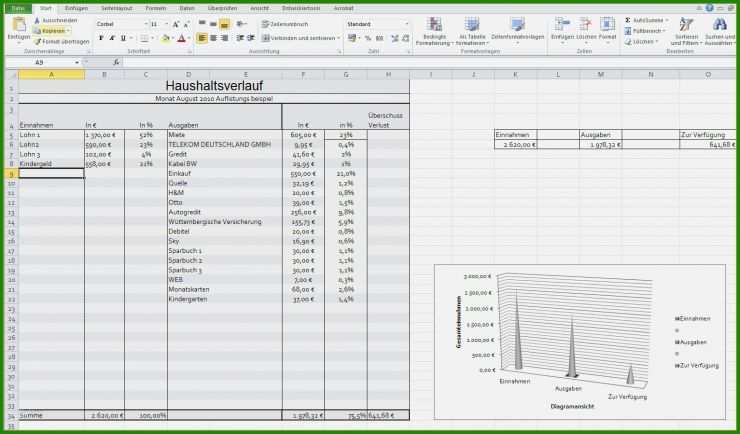Screen dimensions: 740x434
Task: Click the fx insert function icon
Action: (x=116, y=62)
